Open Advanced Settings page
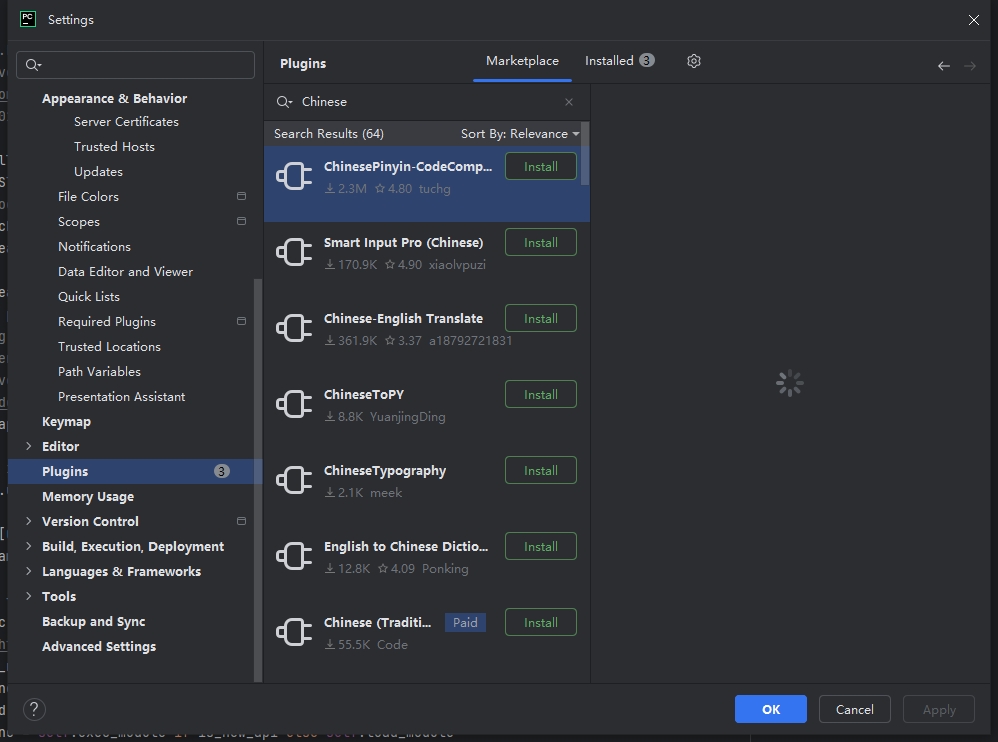 99,646
